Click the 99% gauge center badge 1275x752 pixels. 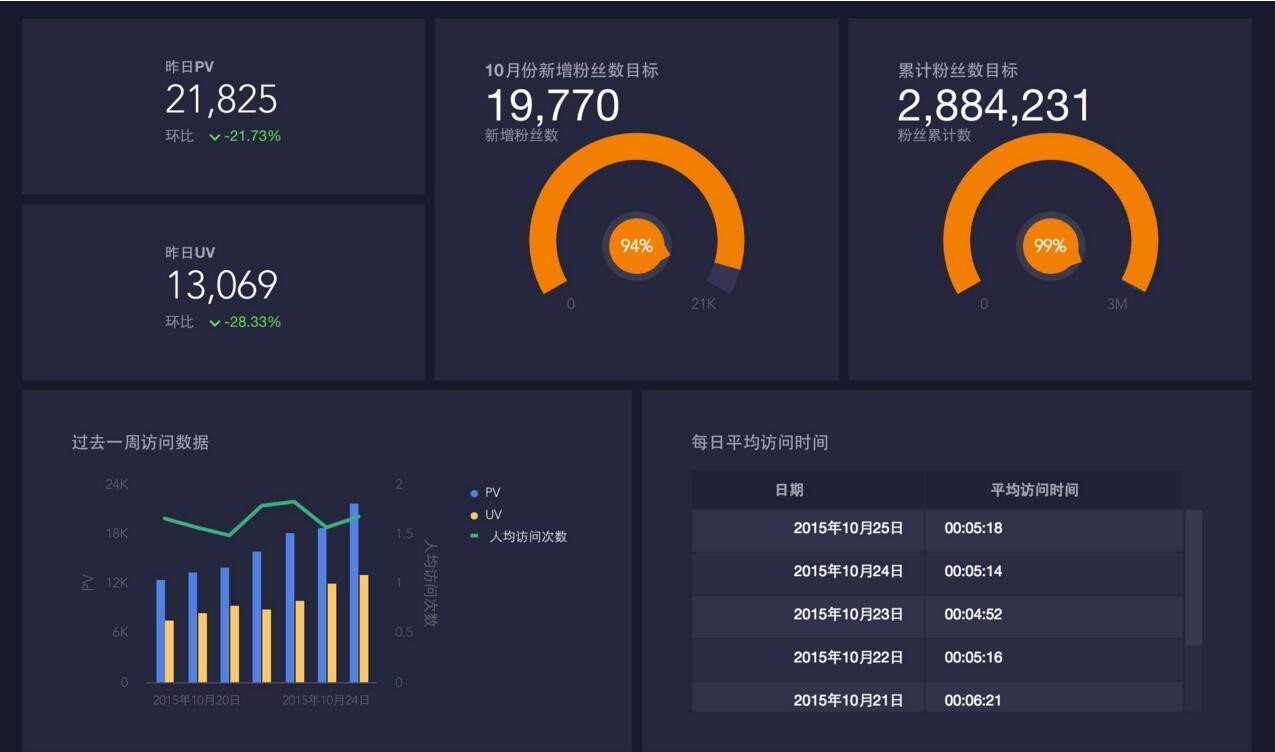1050,246
